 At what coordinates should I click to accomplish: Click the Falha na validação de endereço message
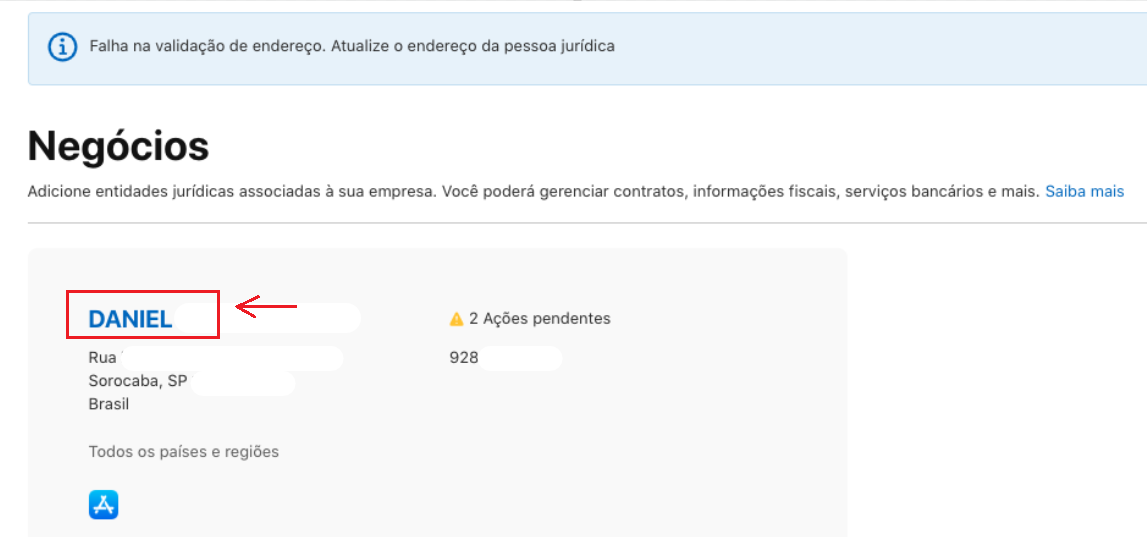coord(207,46)
